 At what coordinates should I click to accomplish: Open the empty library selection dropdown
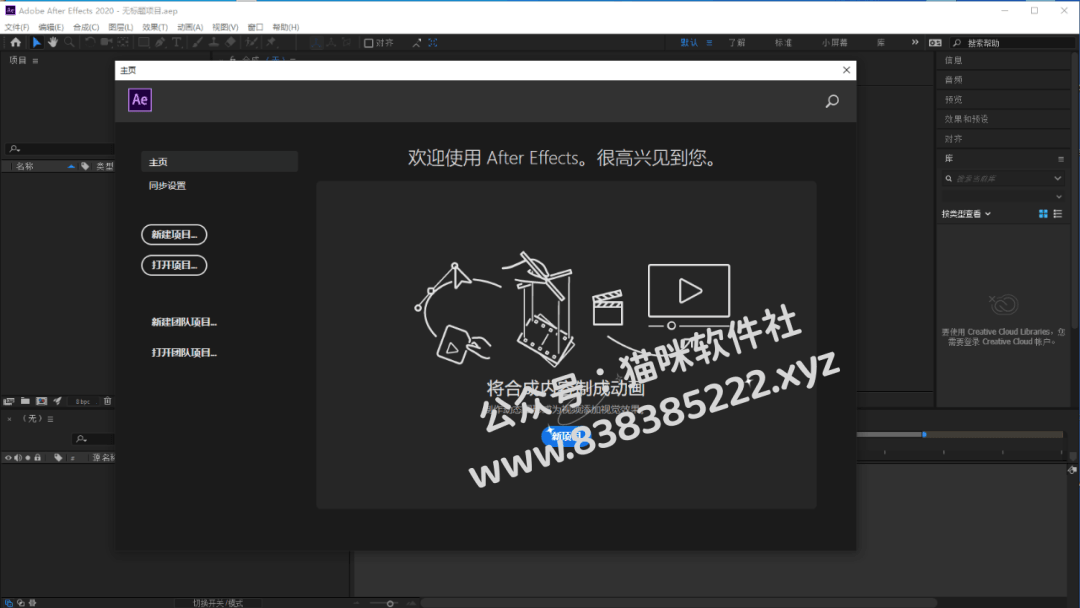[x=1002, y=197]
